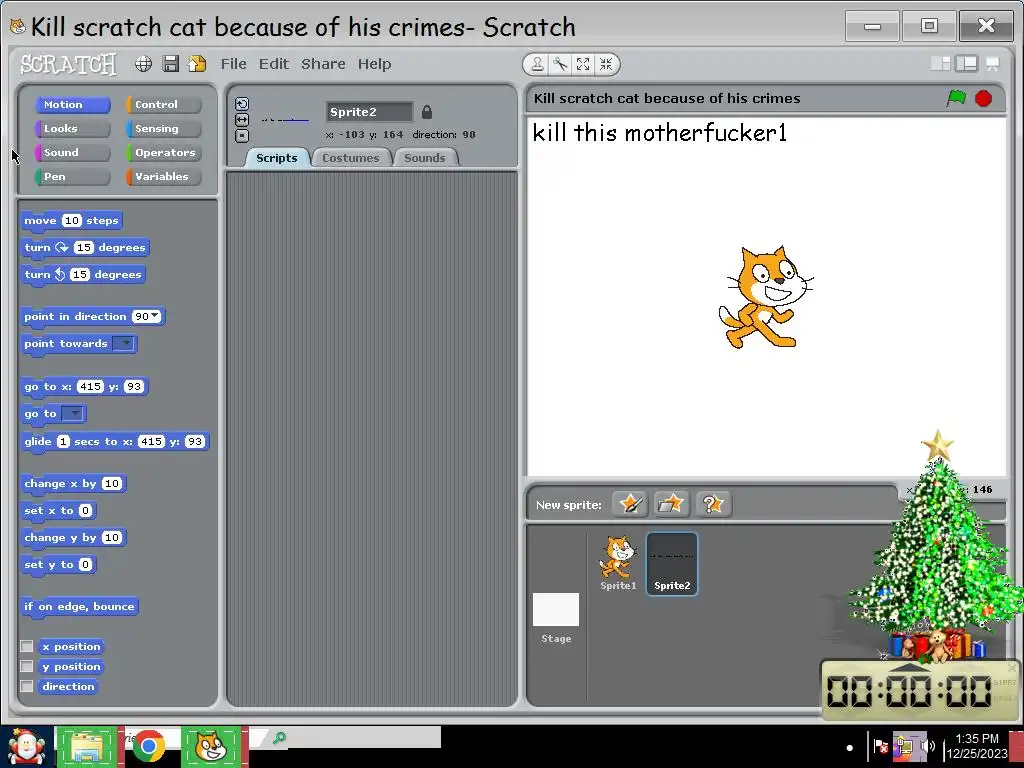This screenshot has height=768, width=1024.
Task: Click the Sprite2 name field
Action: 370,112
